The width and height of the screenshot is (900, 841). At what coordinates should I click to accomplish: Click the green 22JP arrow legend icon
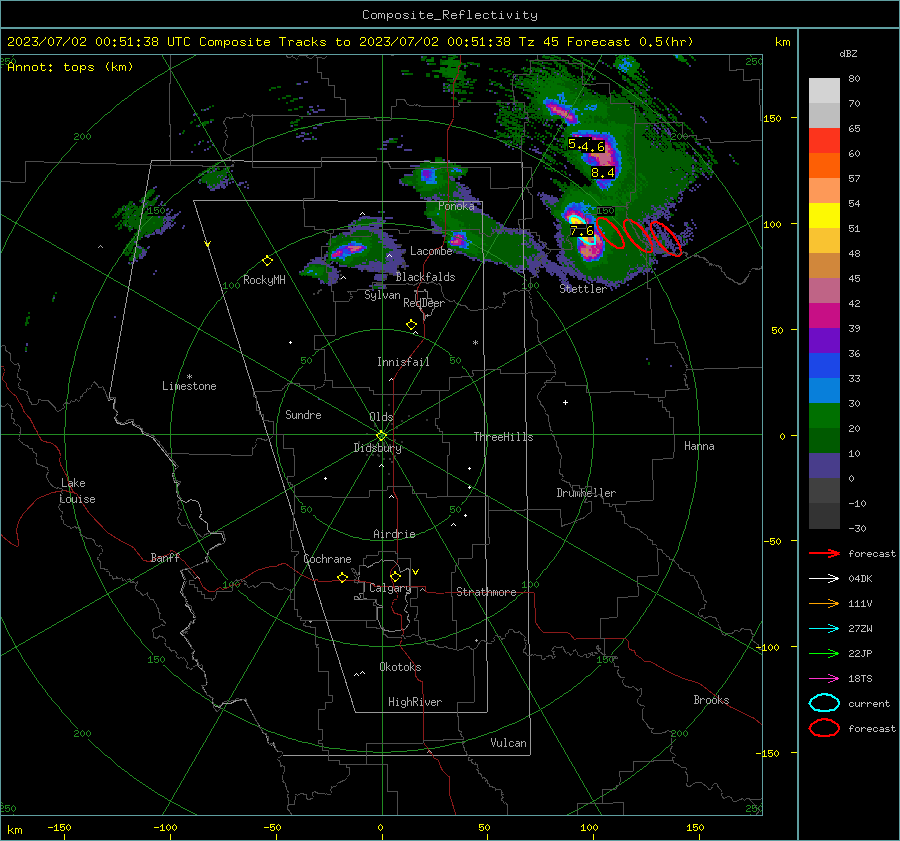(824, 653)
